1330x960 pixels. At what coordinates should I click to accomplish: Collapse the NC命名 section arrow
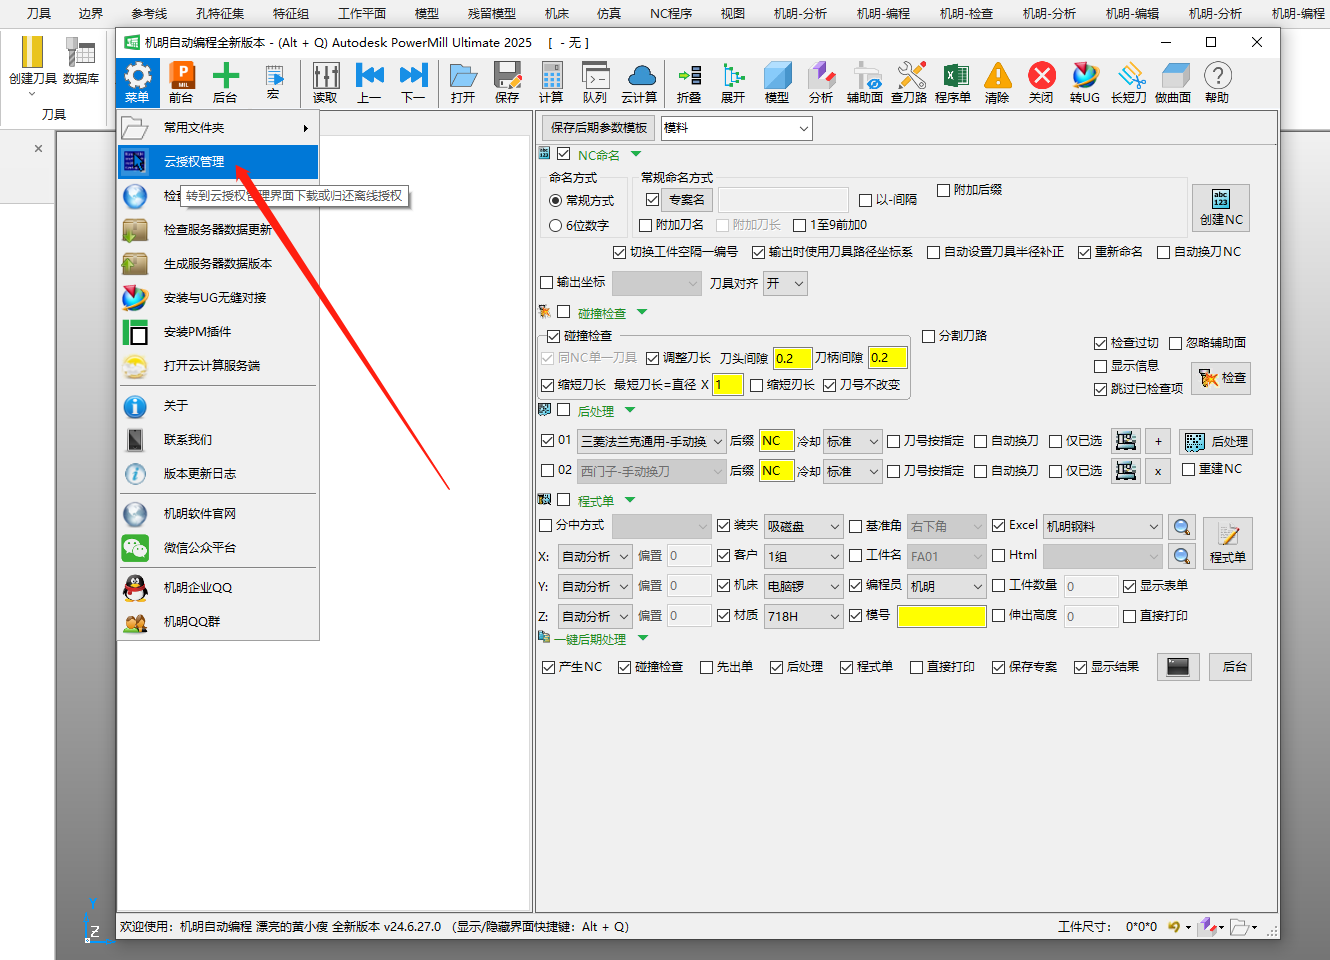tap(635, 154)
